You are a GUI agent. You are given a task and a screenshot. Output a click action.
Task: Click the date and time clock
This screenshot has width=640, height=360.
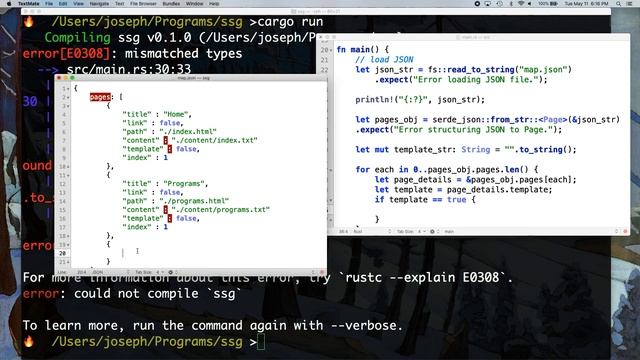click(586, 4)
